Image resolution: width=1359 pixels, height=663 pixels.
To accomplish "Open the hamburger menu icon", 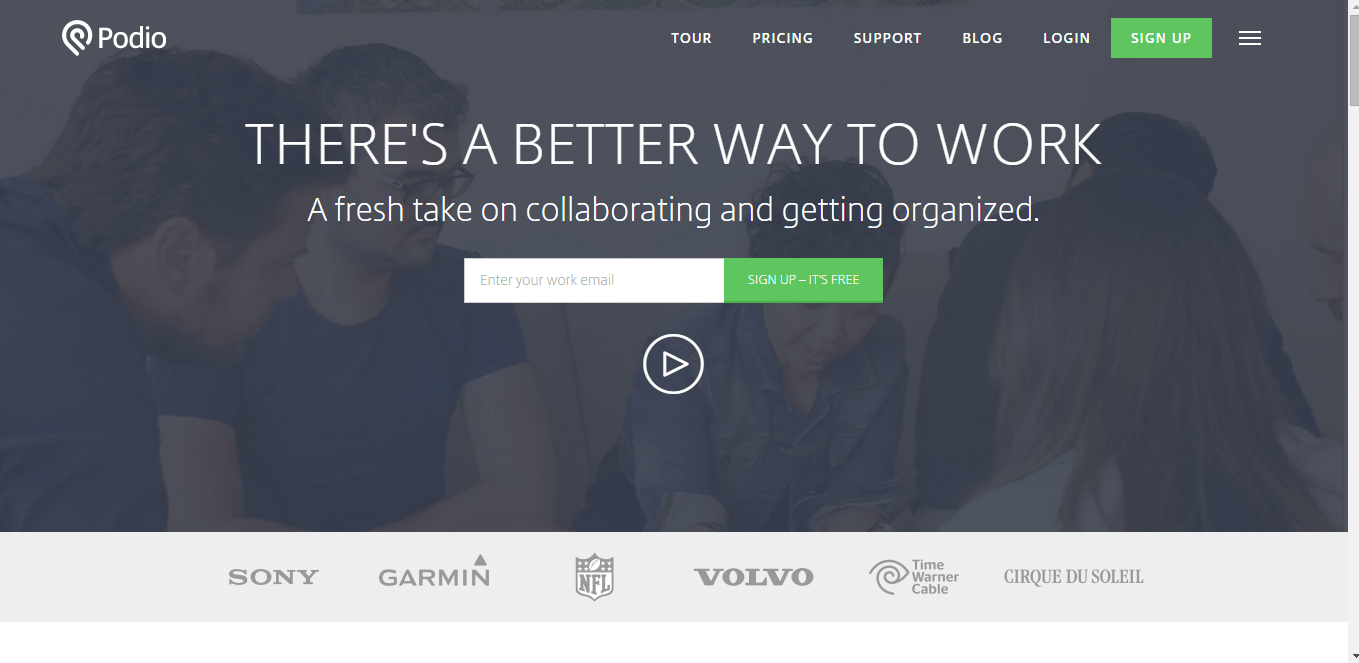I will [1249, 38].
